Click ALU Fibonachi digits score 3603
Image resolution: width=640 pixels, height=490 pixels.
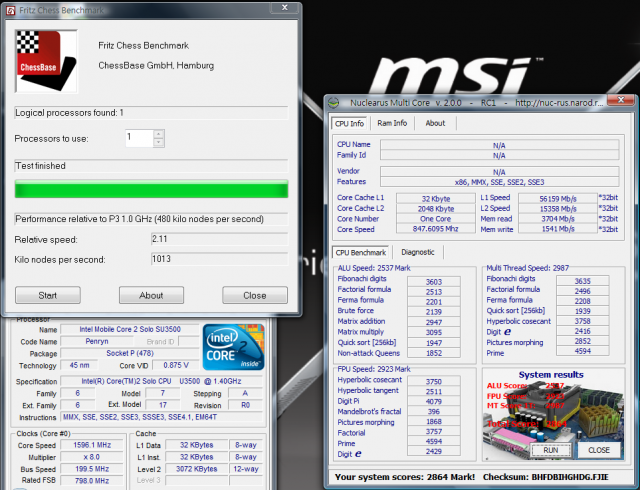(433, 282)
